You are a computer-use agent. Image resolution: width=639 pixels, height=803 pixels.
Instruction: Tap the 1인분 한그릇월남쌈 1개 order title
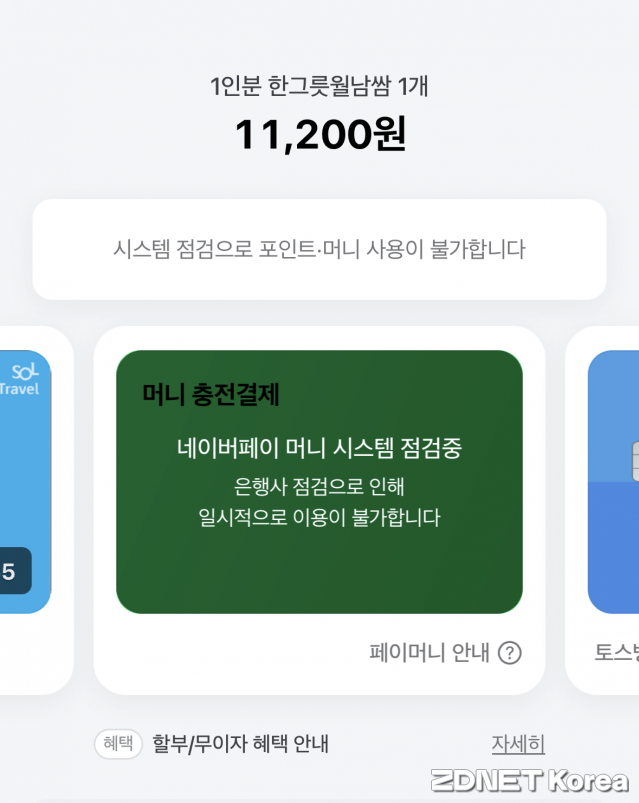[x=319, y=87]
